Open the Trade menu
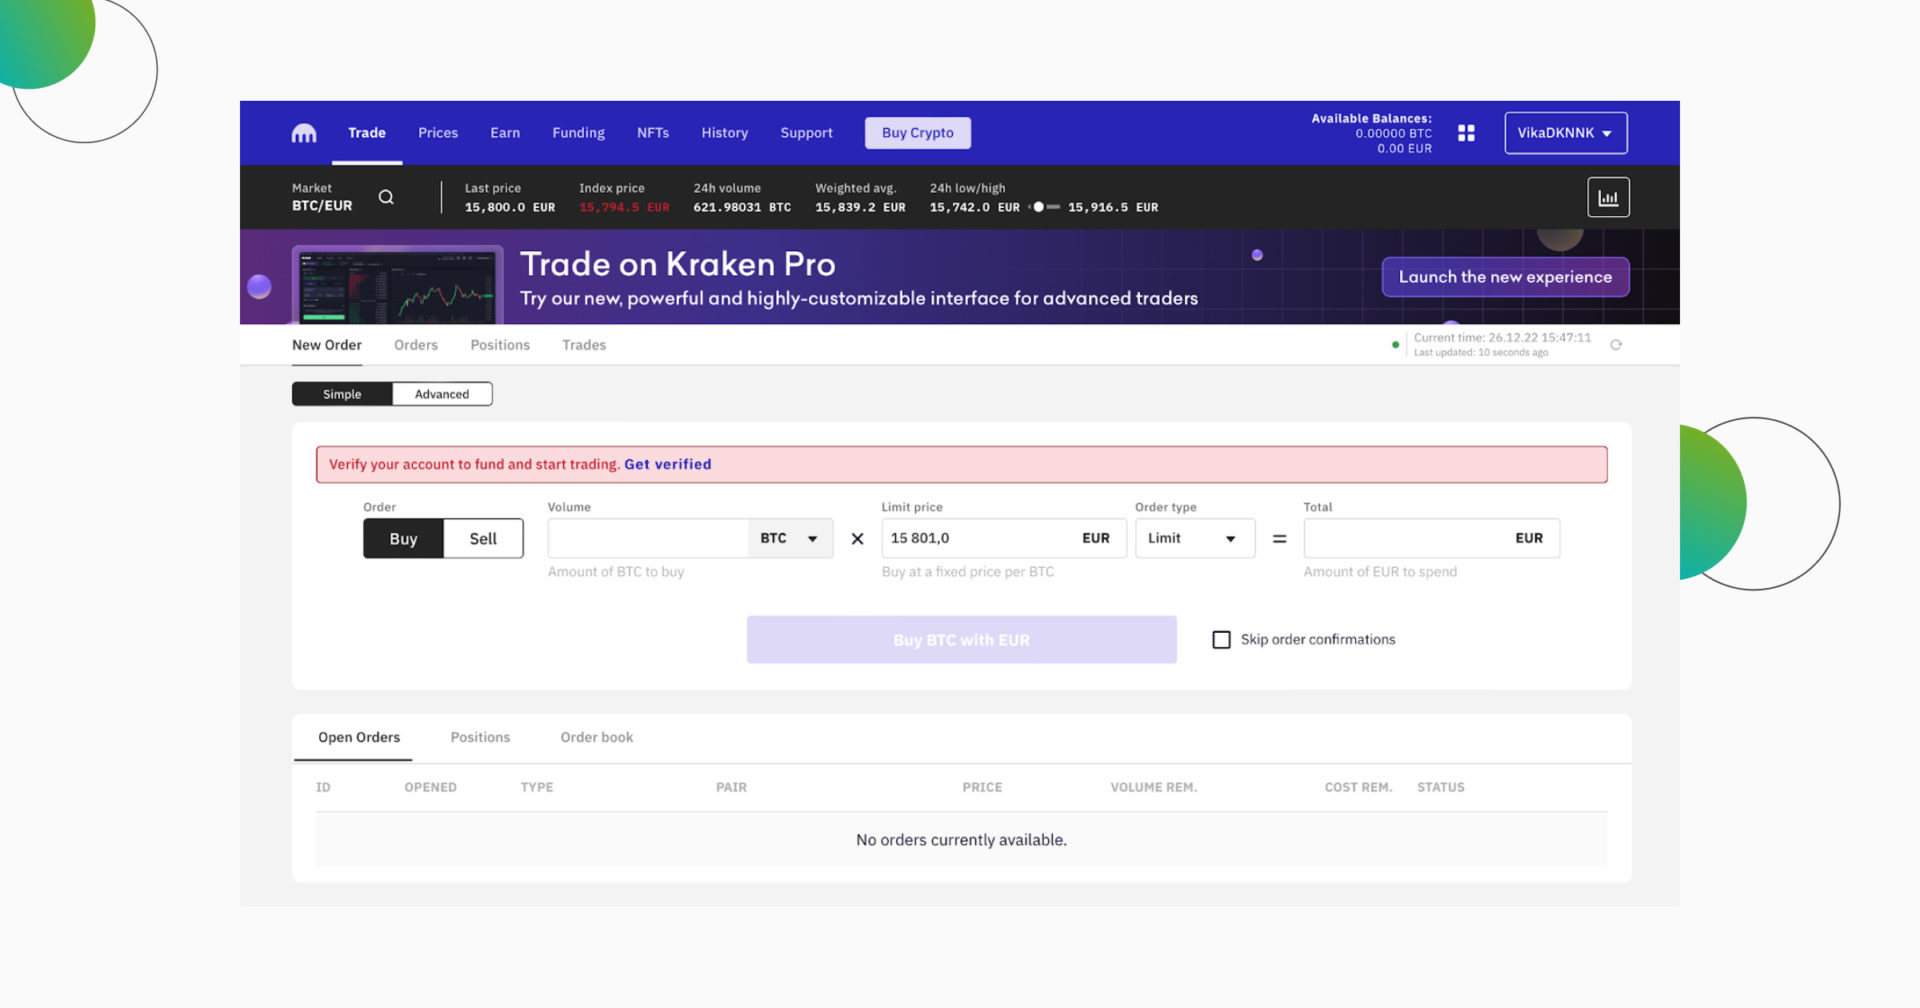Viewport: 1920px width, 1008px height. coord(367,133)
